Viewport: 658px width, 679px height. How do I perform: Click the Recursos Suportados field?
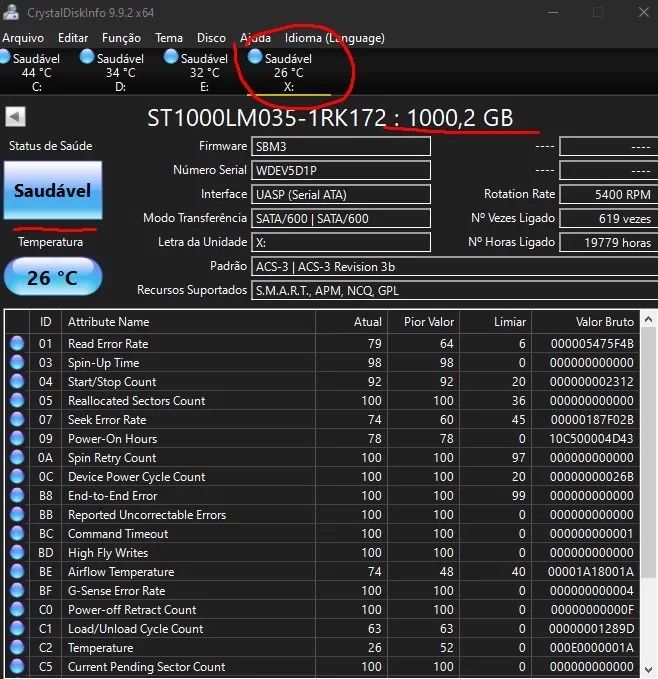click(x=455, y=290)
